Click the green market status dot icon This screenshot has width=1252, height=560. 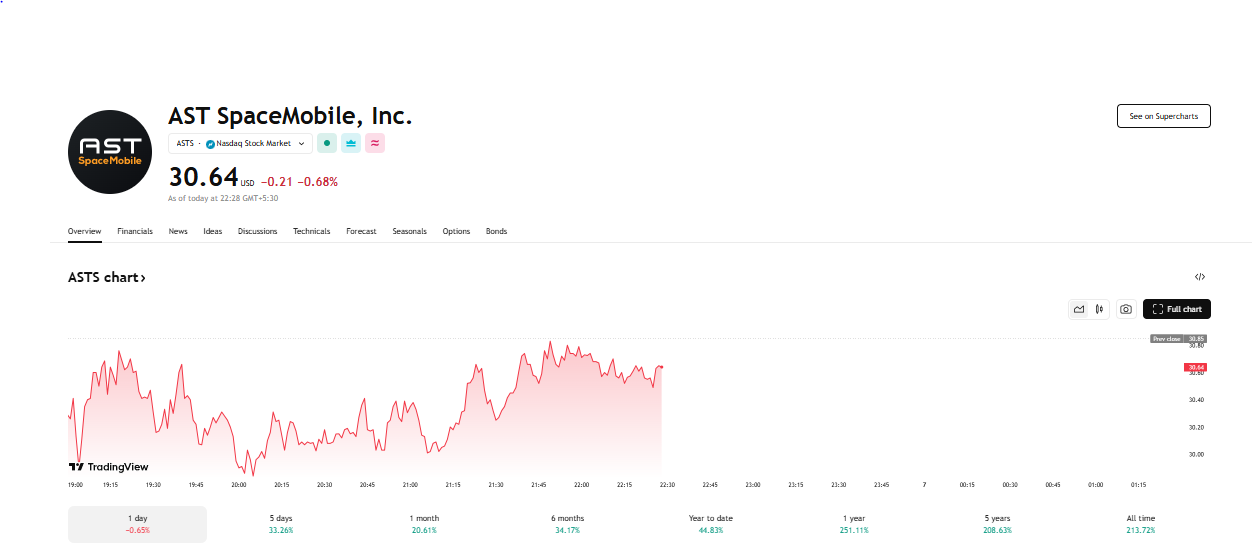pyautogui.click(x=327, y=143)
